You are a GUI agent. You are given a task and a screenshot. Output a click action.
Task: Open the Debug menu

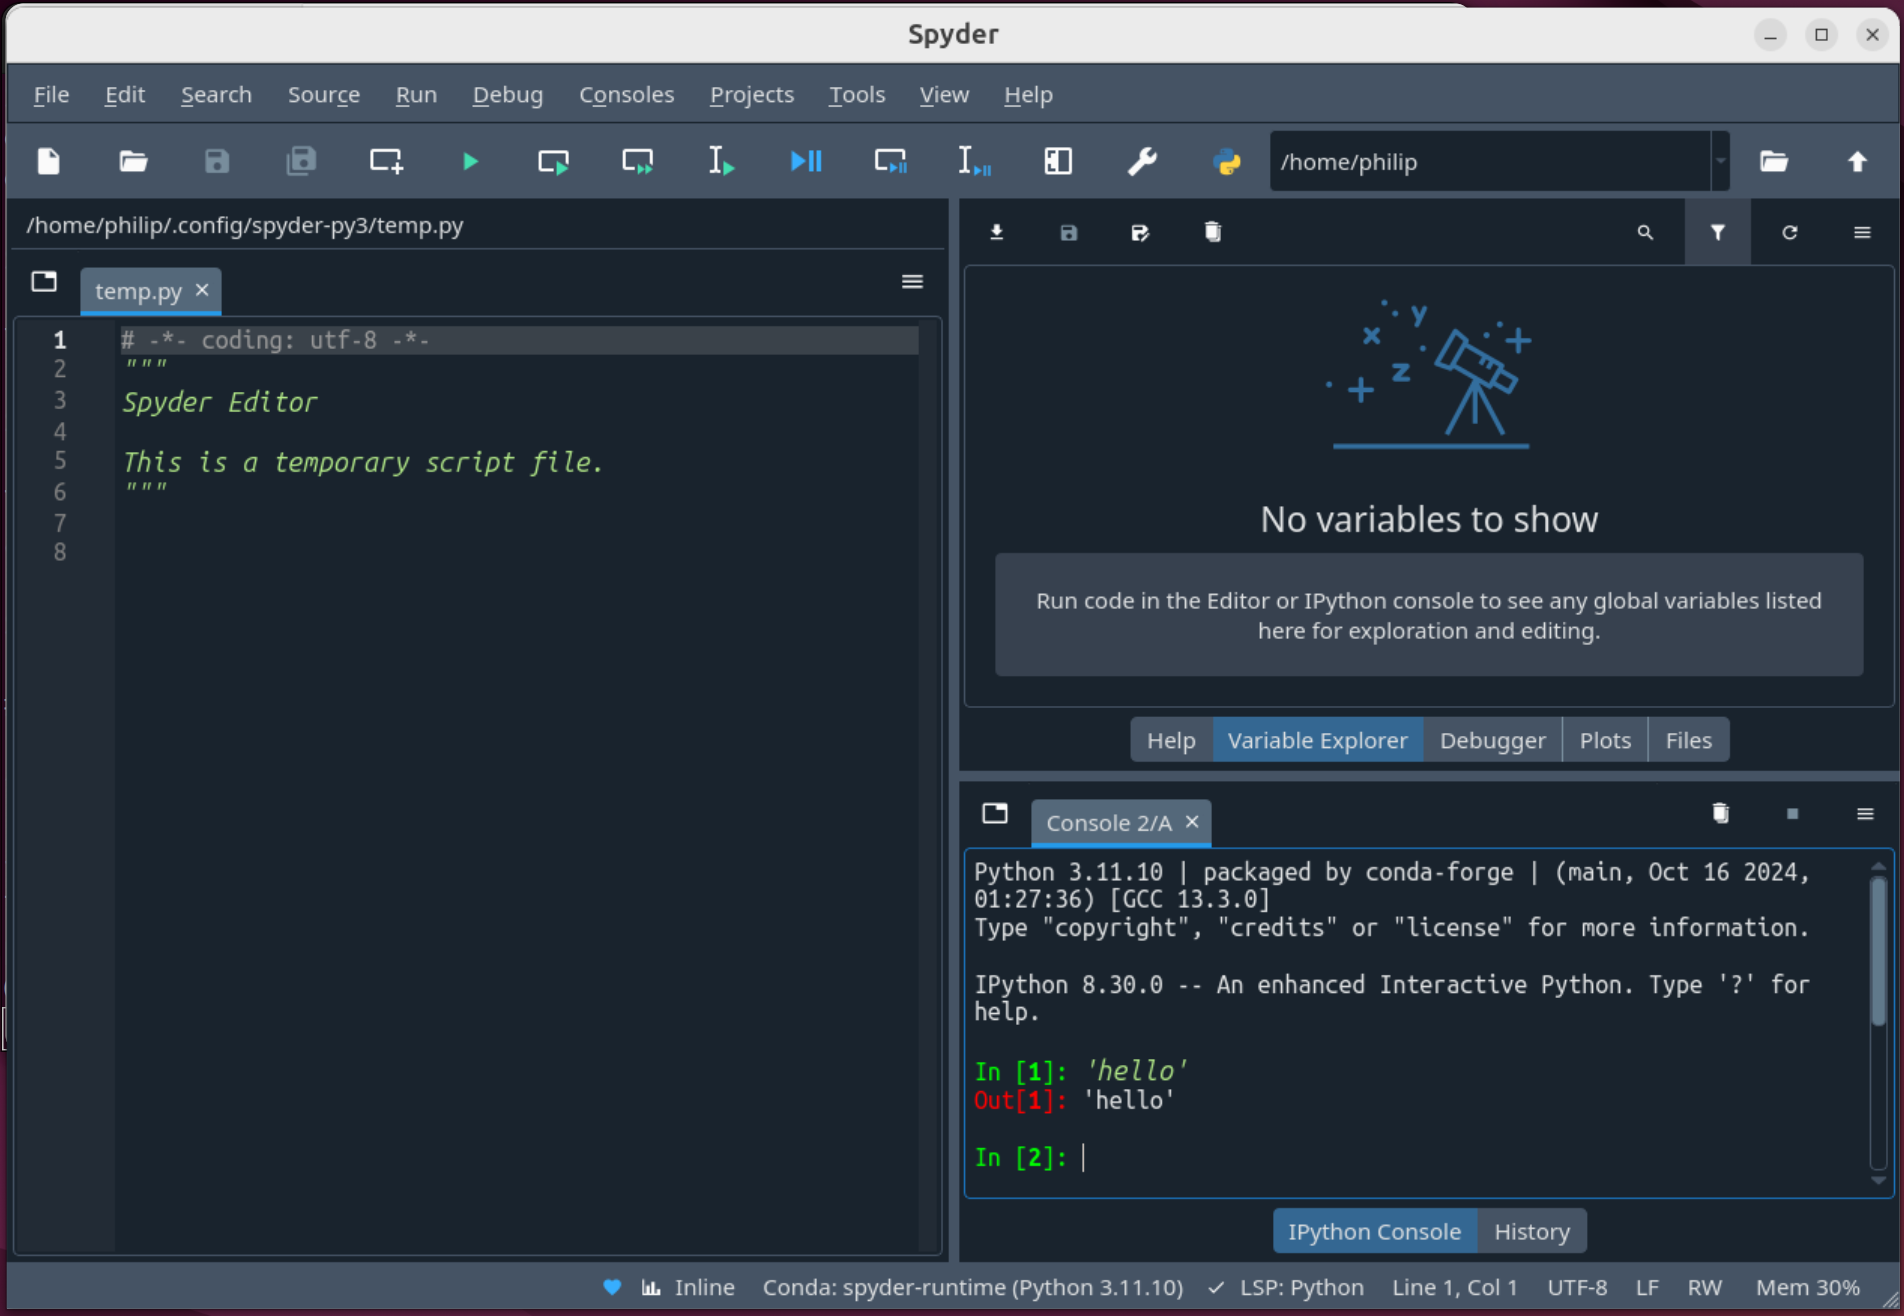pos(508,94)
